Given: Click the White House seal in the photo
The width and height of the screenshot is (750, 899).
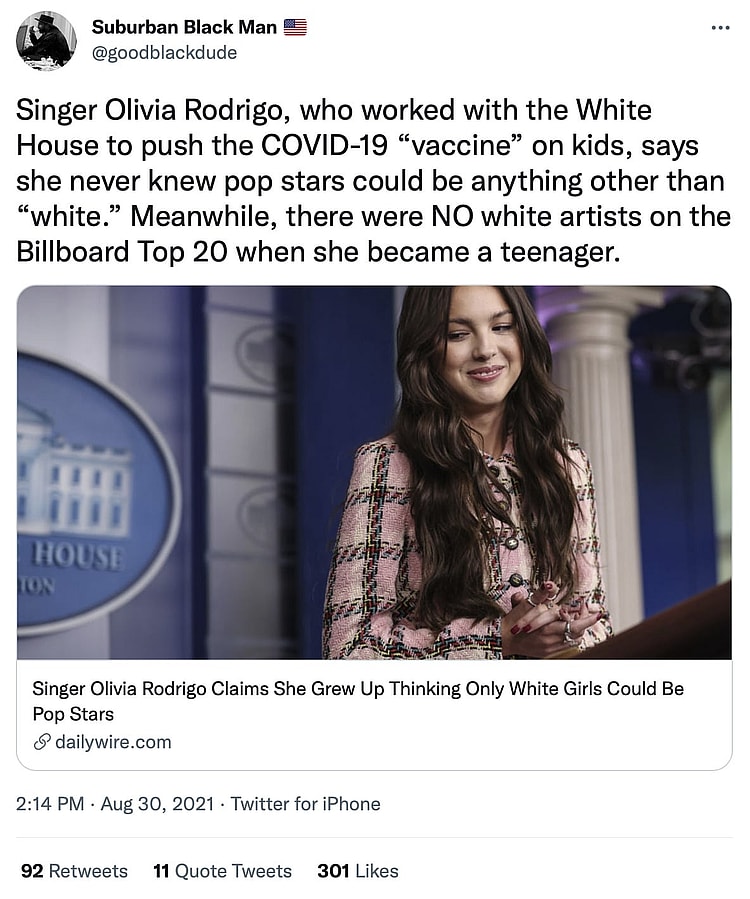Looking at the screenshot, I should [x=85, y=490].
